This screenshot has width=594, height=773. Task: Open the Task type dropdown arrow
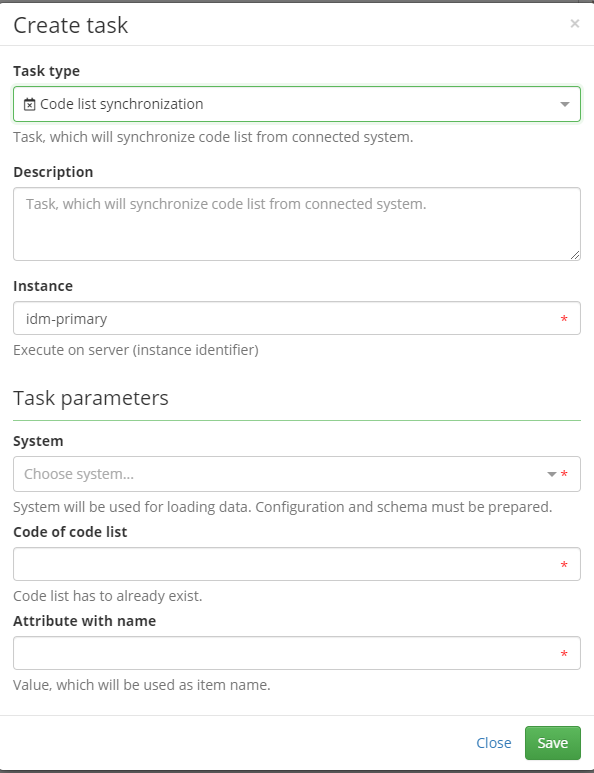pos(565,105)
